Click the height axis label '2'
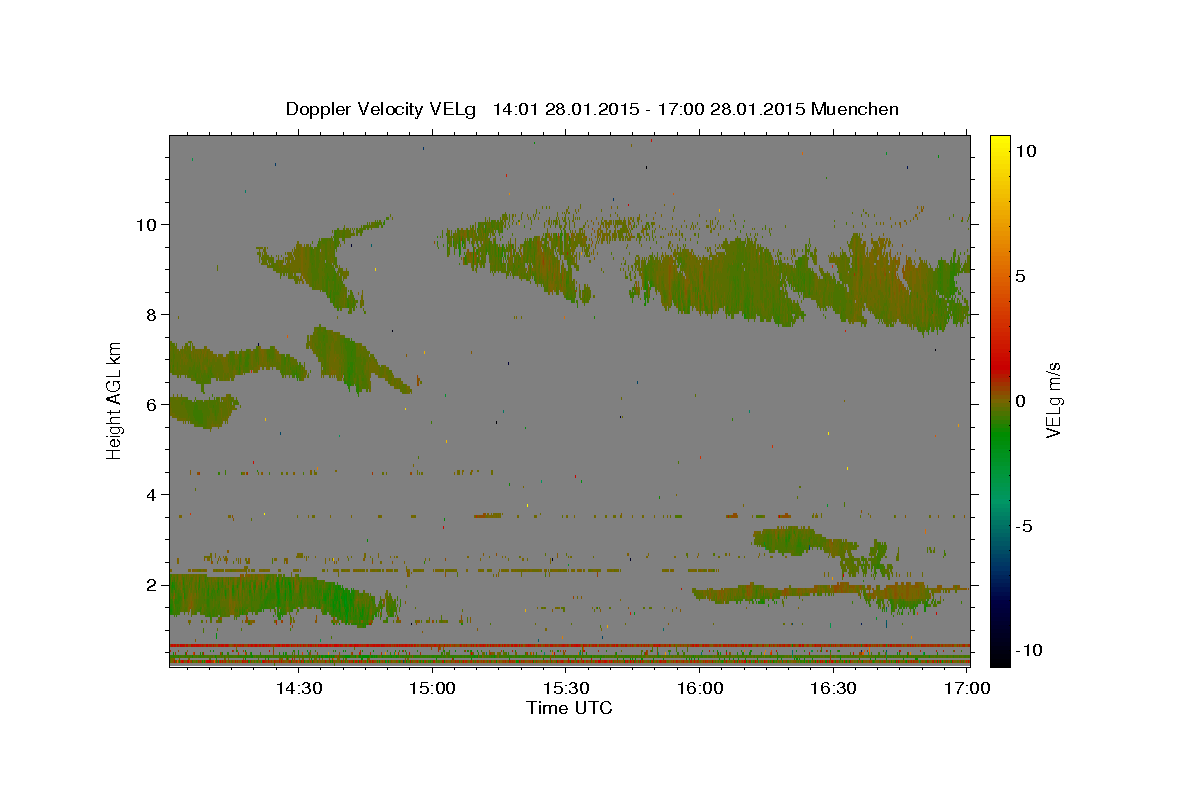Screen dimensions: 1200x800 click(x=150, y=584)
